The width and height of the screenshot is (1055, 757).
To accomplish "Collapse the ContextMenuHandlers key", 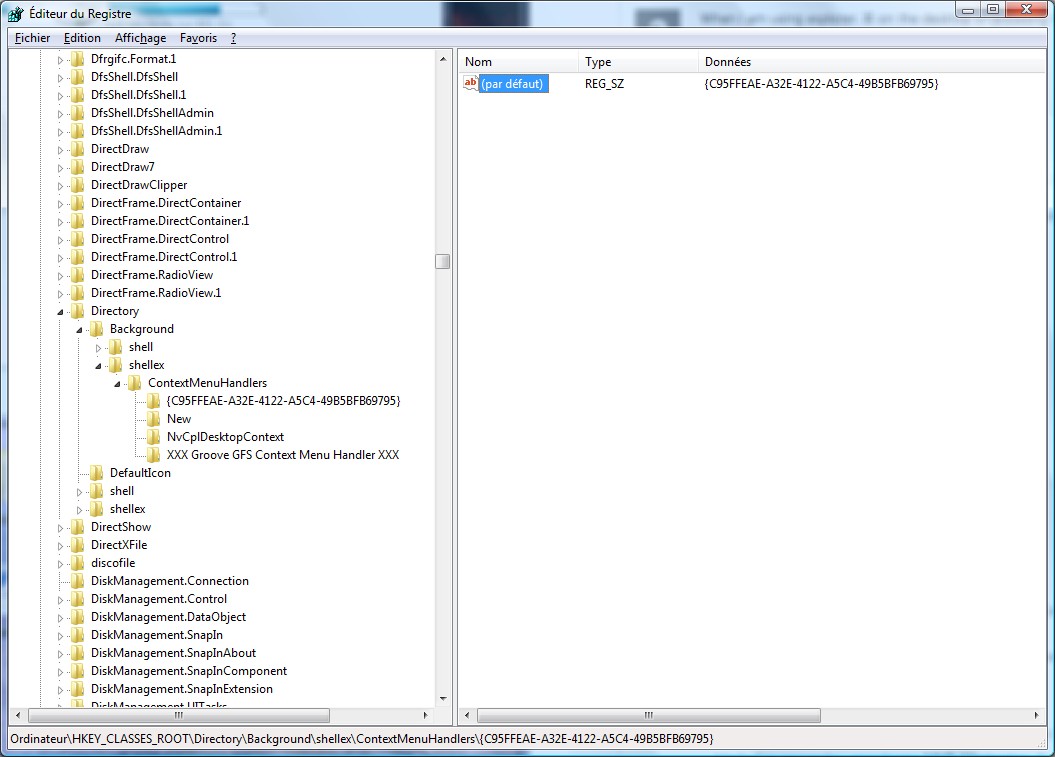I will coord(117,384).
